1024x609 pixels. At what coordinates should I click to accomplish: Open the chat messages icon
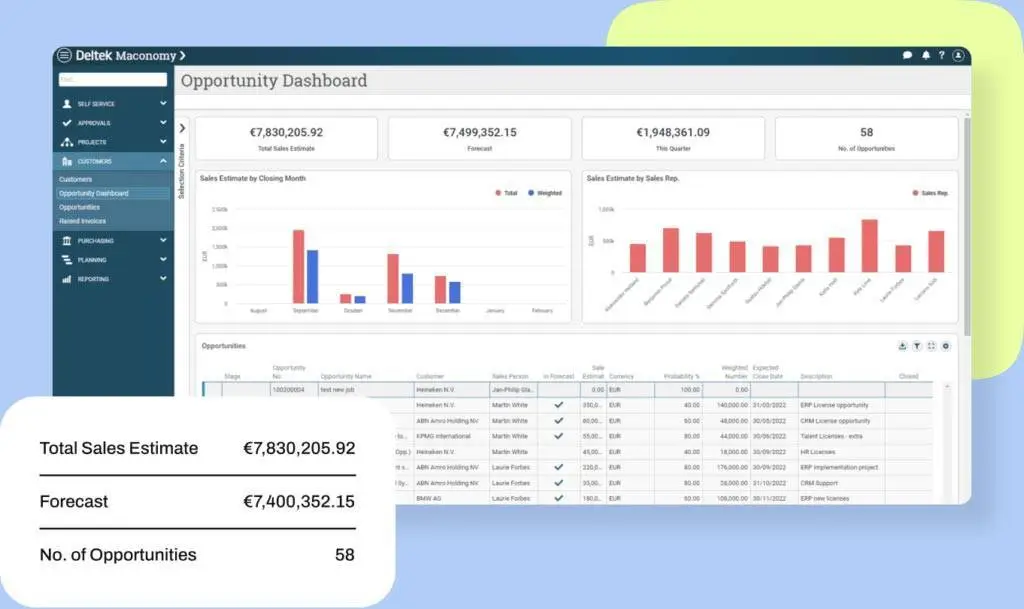pos(907,55)
